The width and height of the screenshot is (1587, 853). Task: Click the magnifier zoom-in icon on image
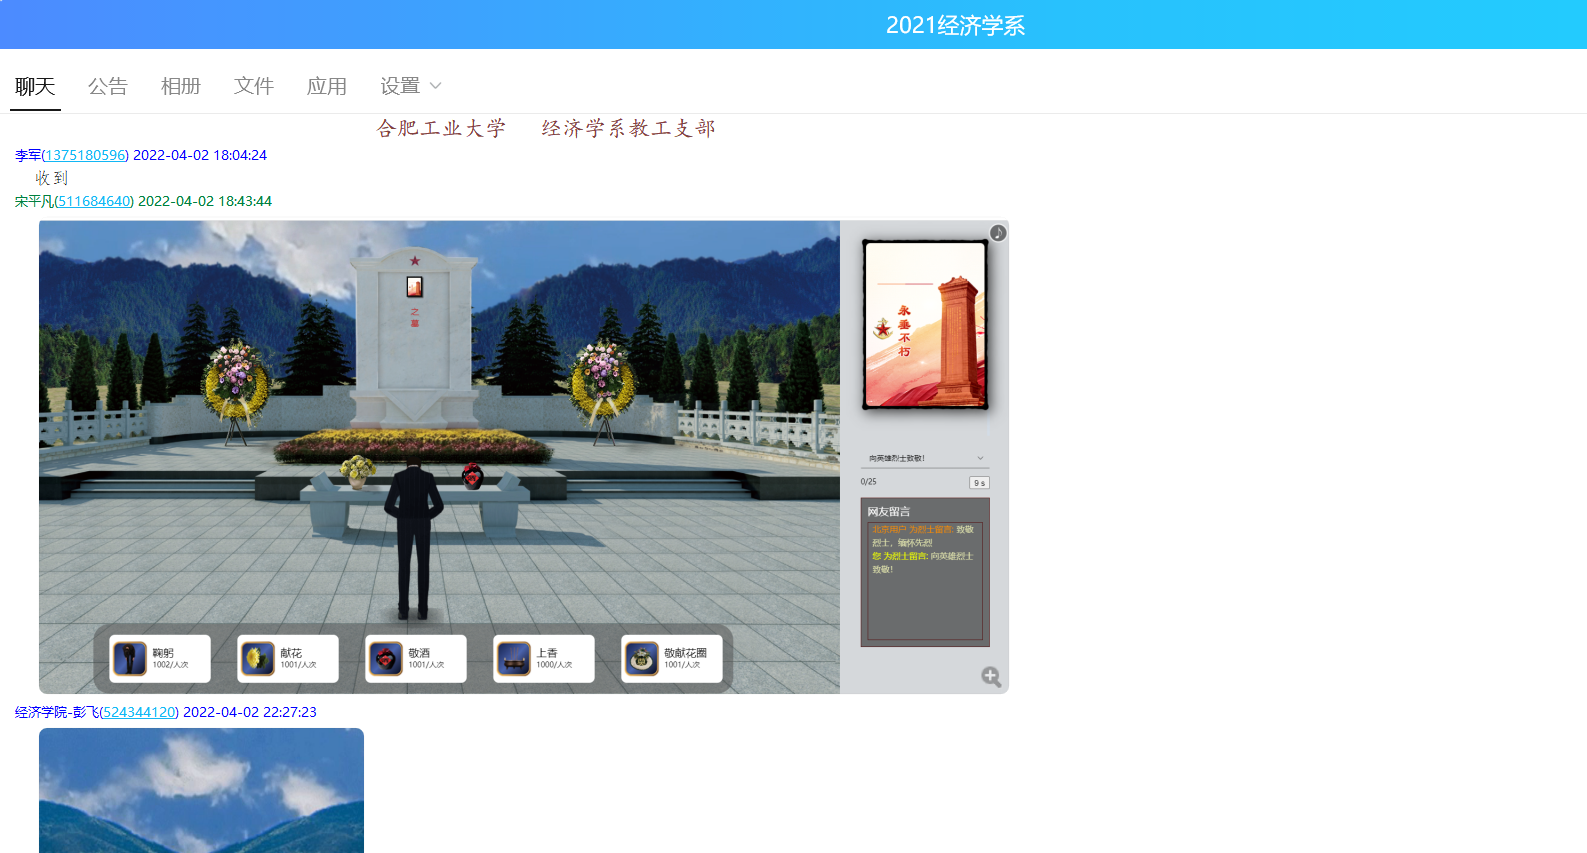pos(991,677)
